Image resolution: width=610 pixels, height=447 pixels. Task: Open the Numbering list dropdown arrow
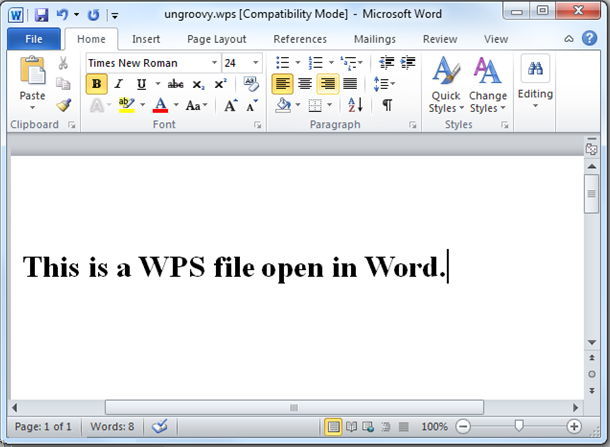click(x=331, y=62)
